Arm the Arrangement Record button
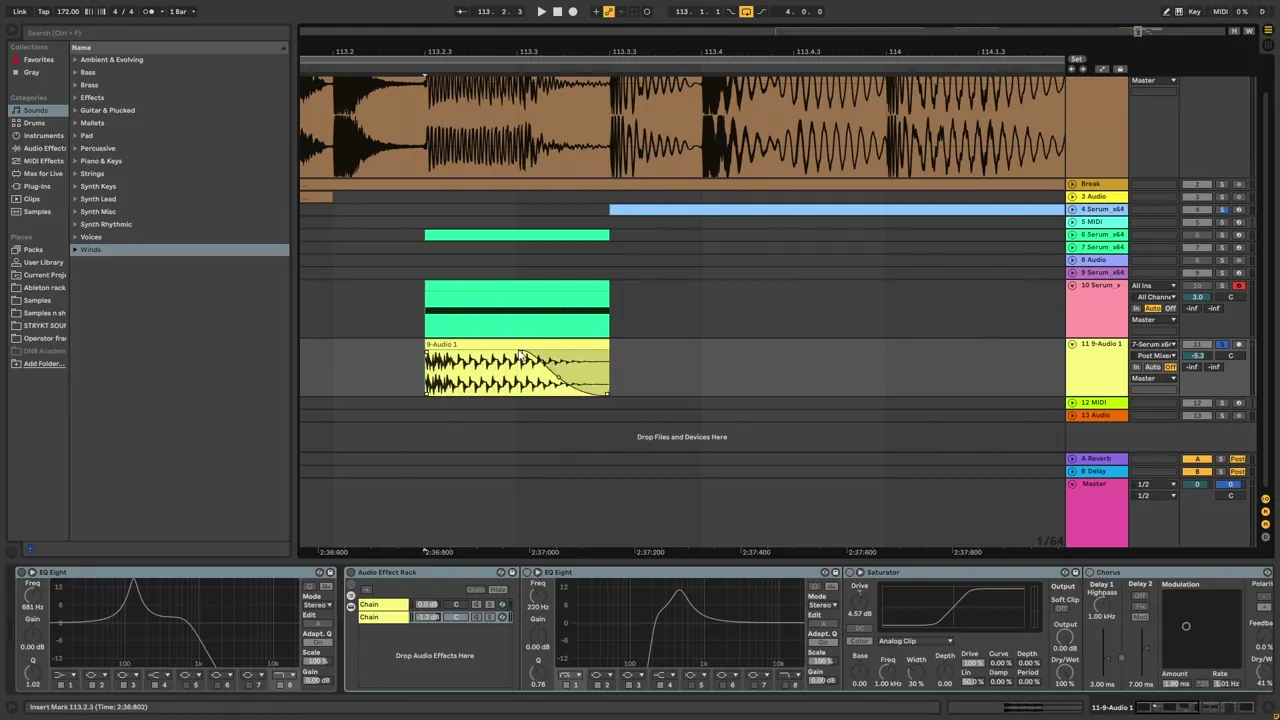Image resolution: width=1280 pixels, height=720 pixels. pos(573,12)
